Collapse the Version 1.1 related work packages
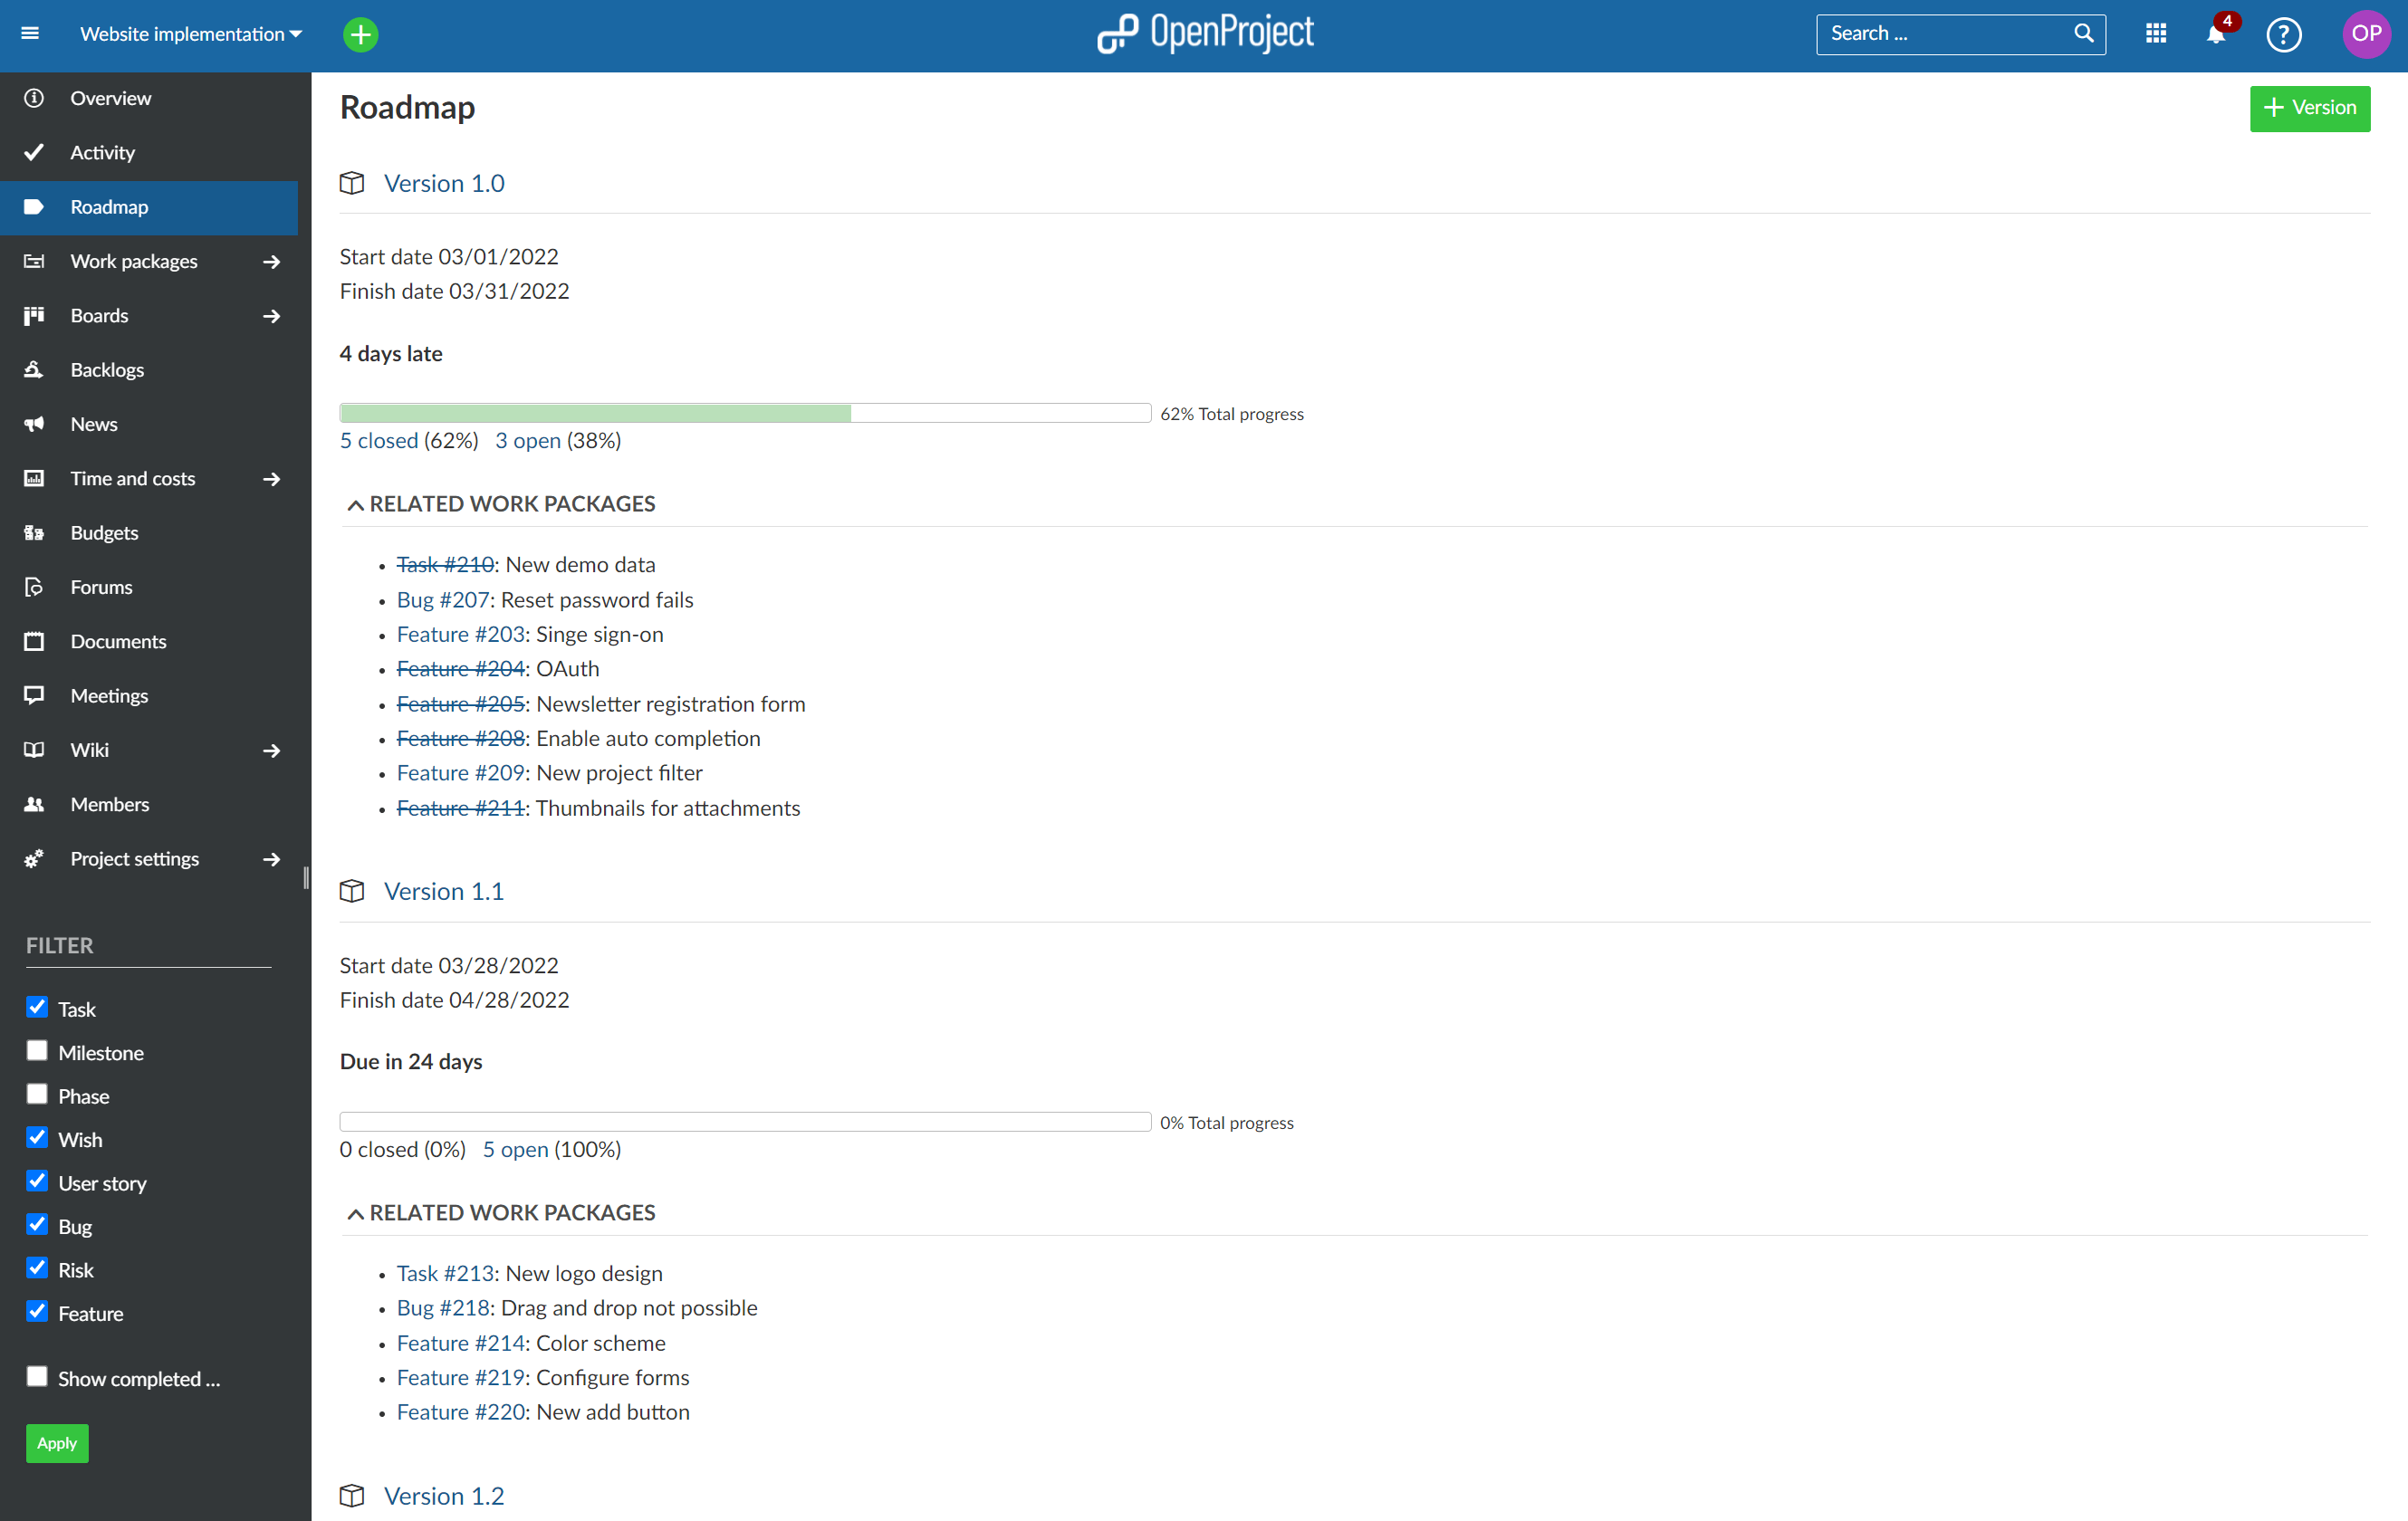This screenshot has height=1521, width=2408. point(350,1212)
